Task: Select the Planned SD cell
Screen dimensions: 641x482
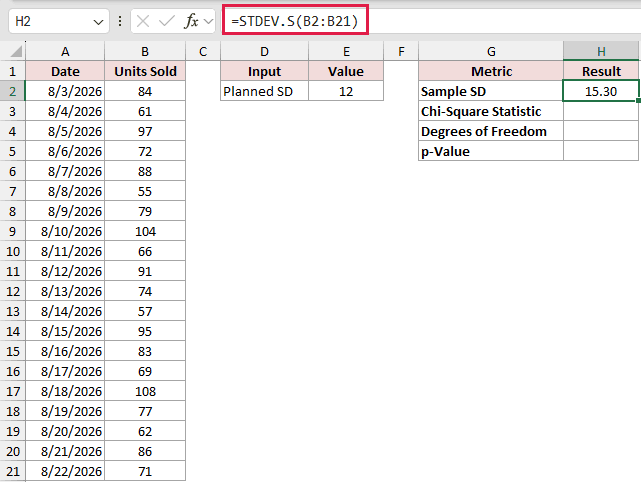Action: [264, 91]
